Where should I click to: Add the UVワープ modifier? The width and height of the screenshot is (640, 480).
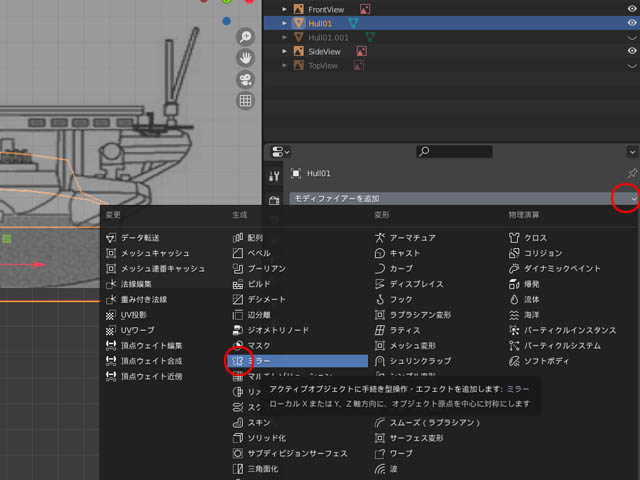pyautogui.click(x=130, y=330)
